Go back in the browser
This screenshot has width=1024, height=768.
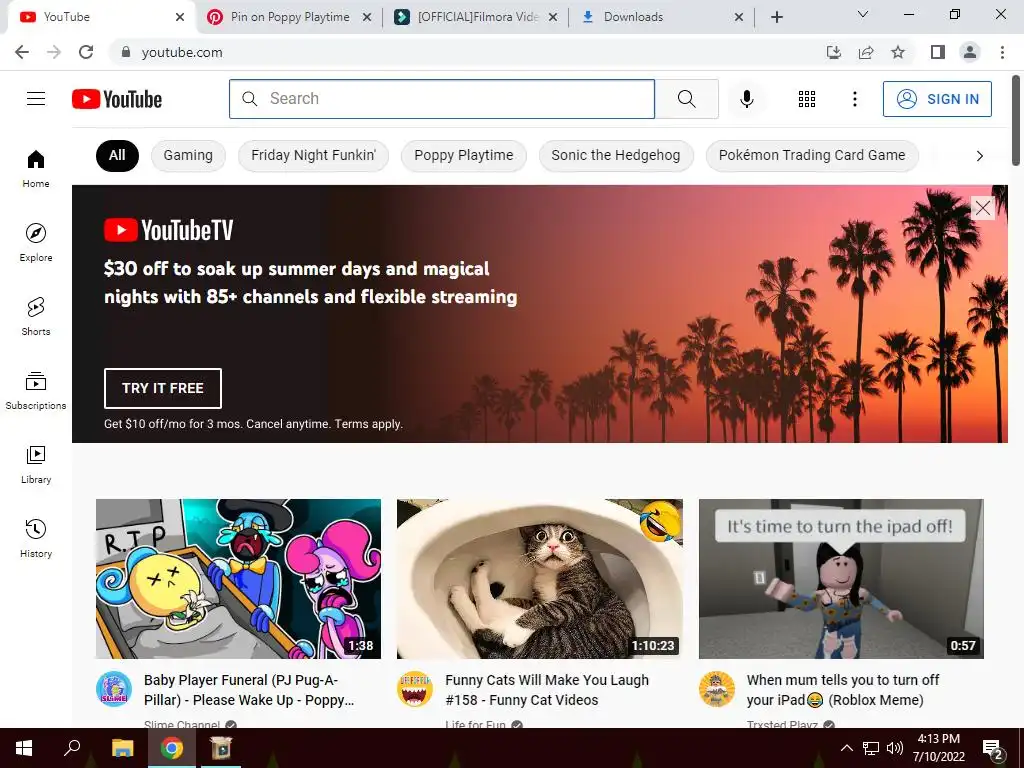[x=22, y=52]
